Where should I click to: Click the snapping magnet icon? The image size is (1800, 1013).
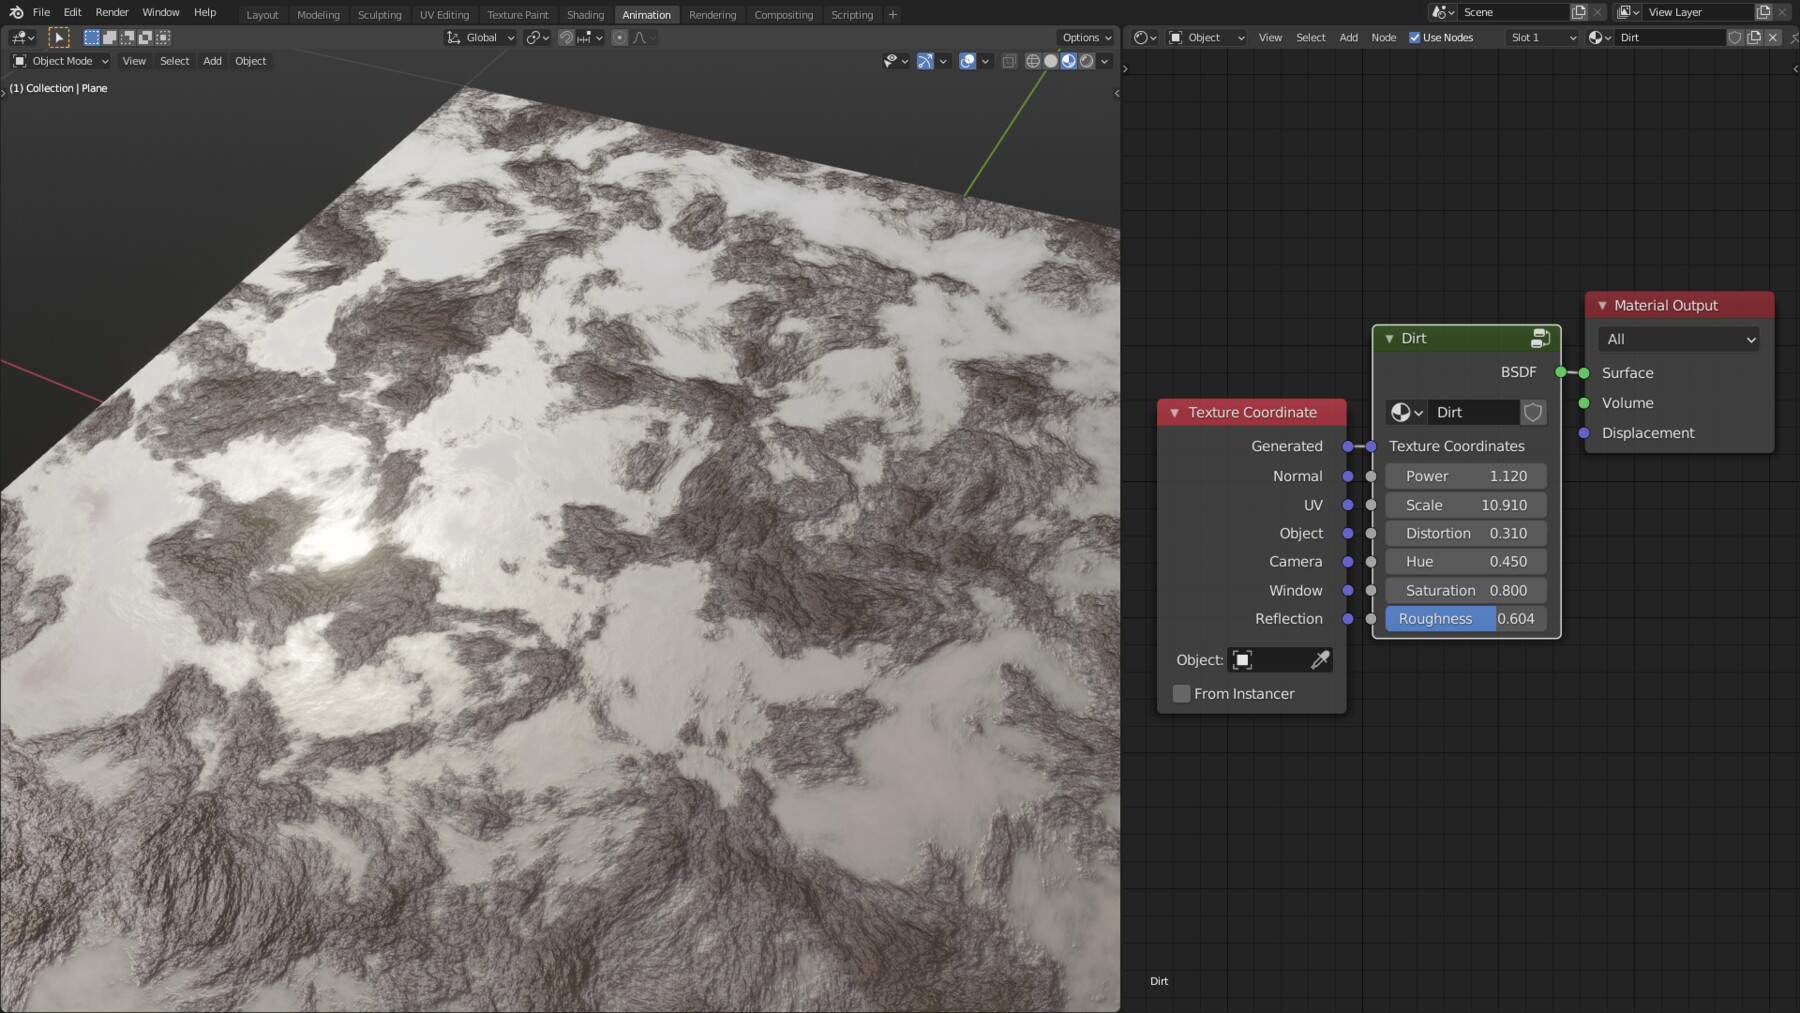(x=566, y=37)
